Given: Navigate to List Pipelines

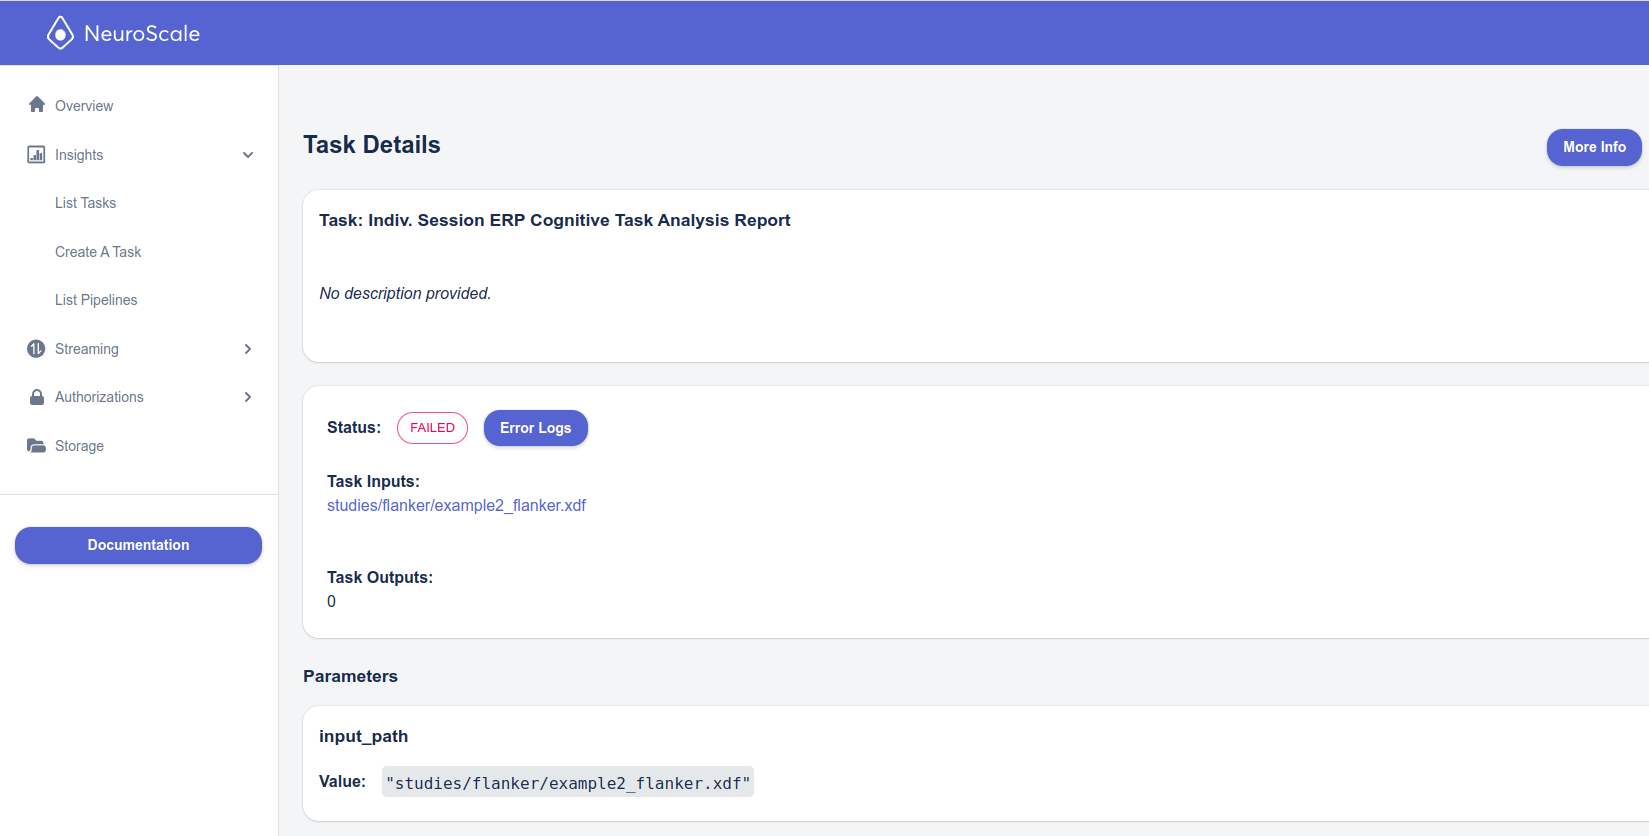Looking at the screenshot, I should pyautogui.click(x=96, y=300).
